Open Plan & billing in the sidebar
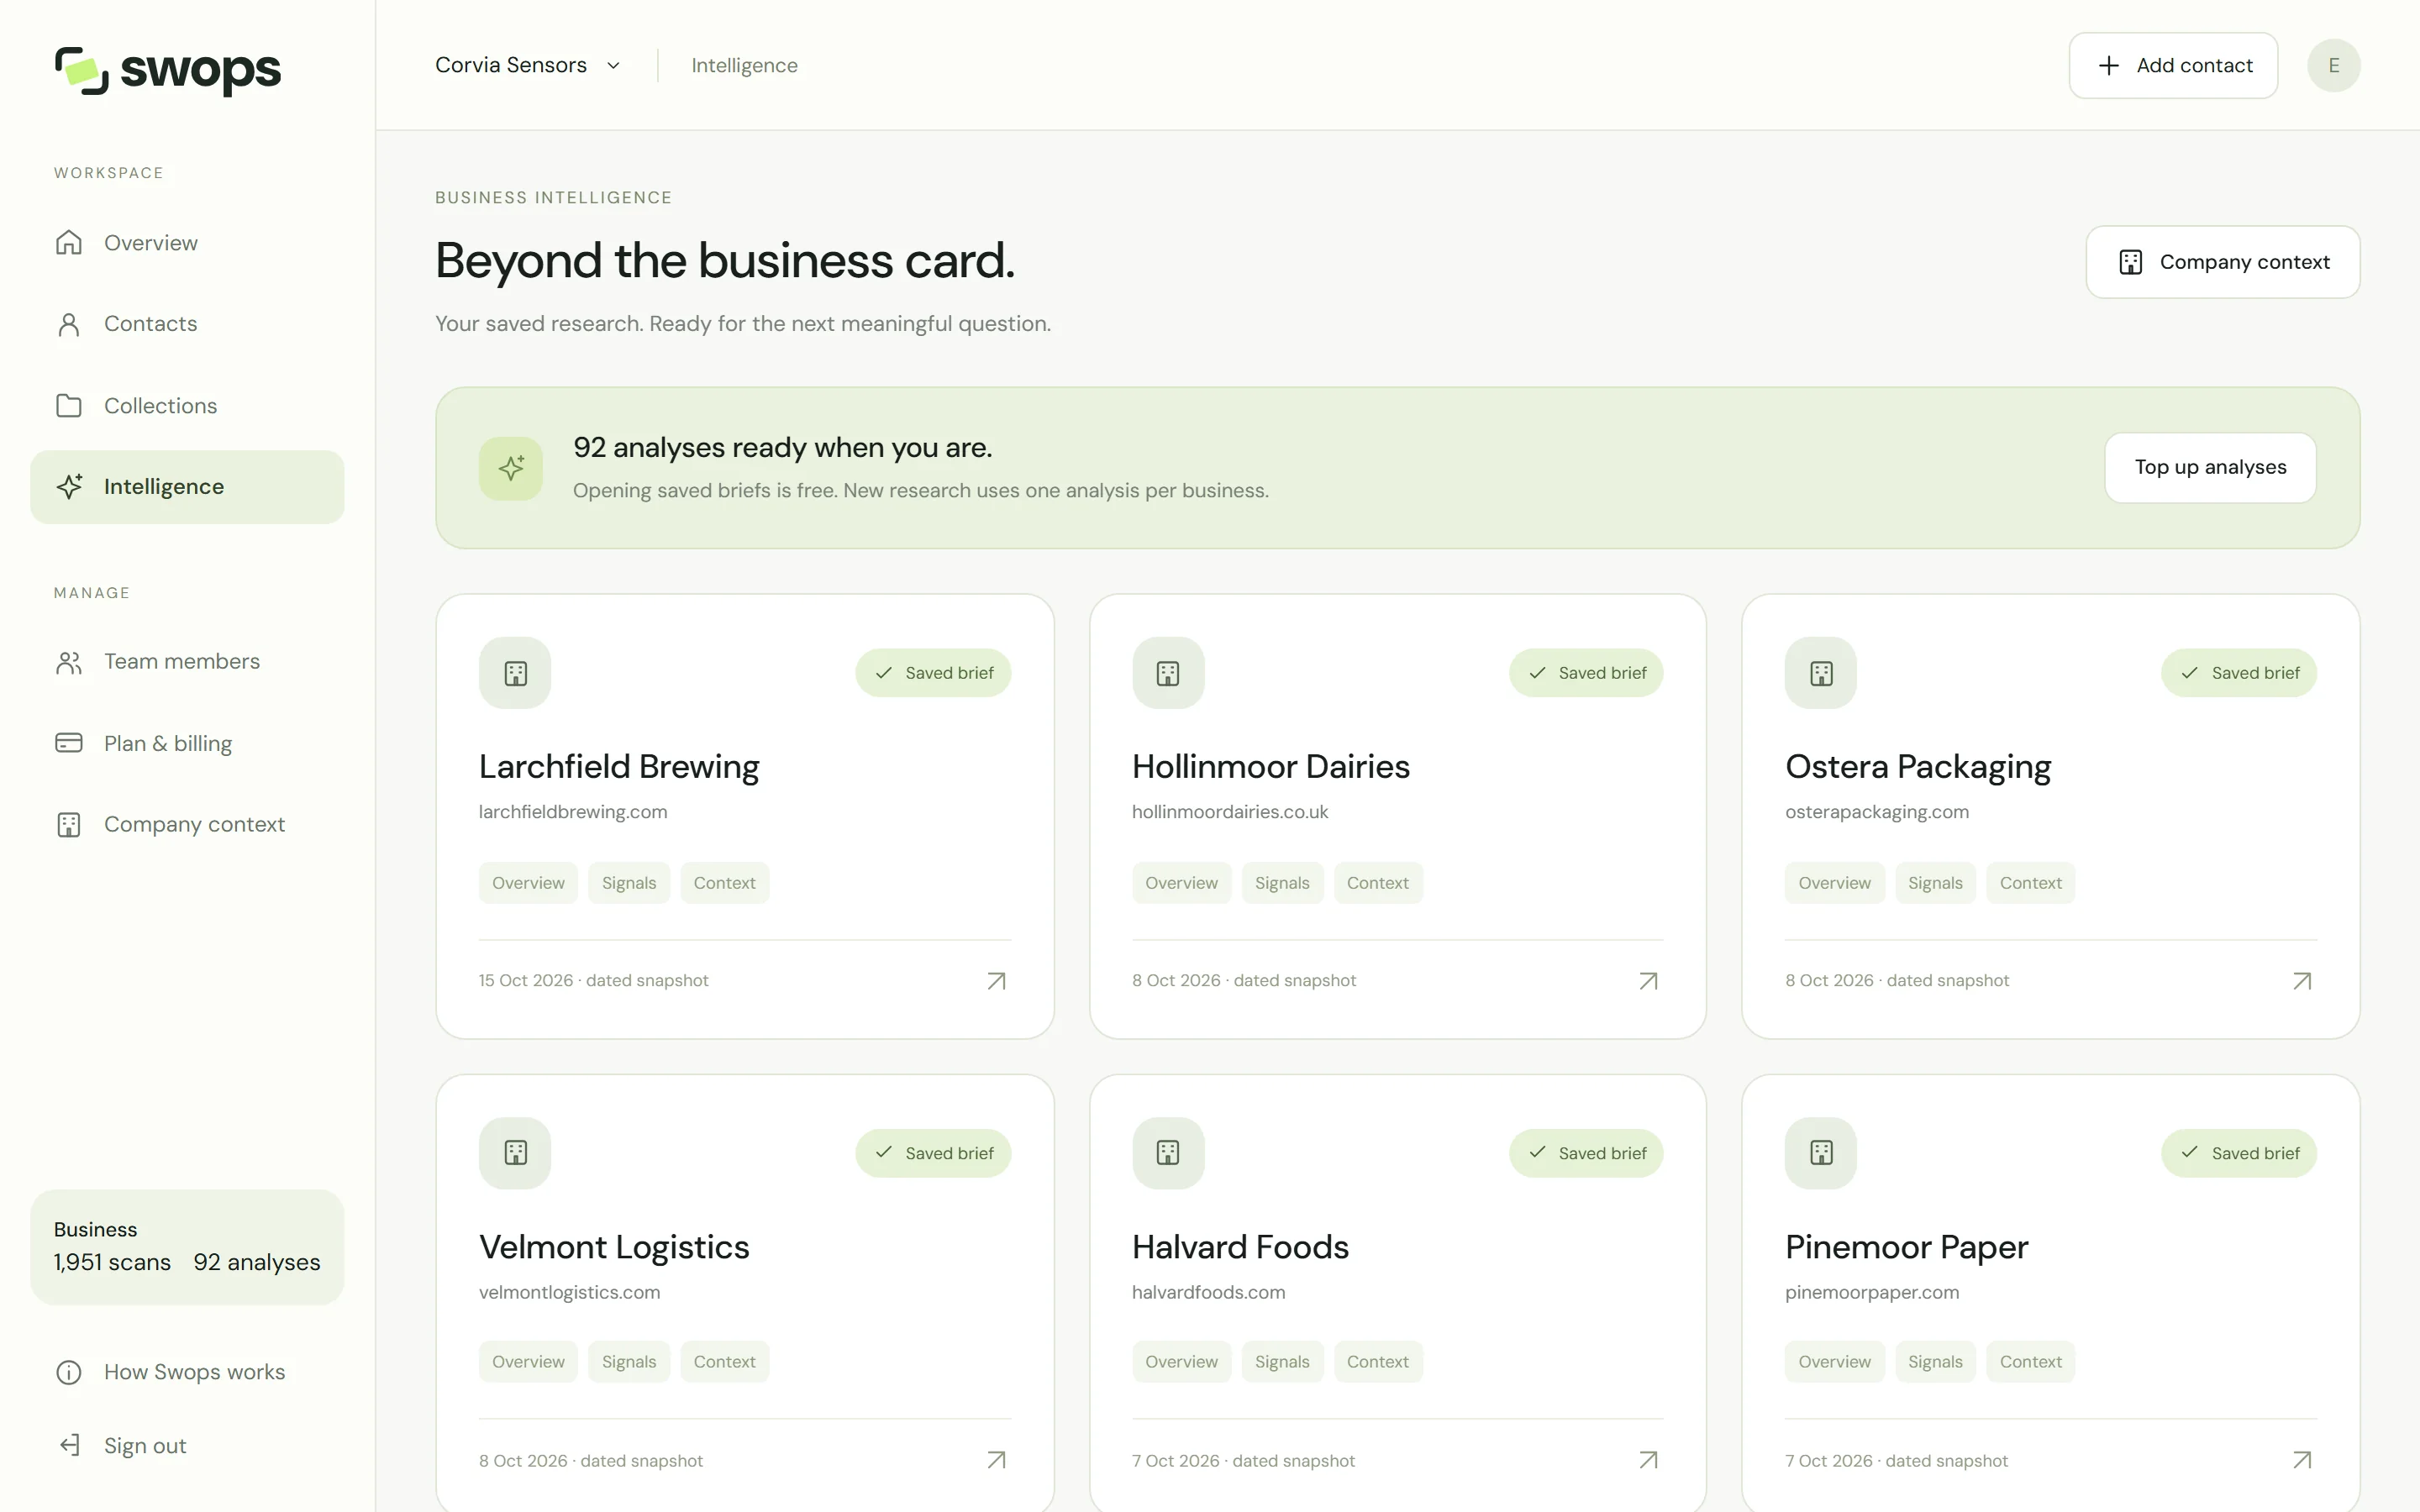This screenshot has height=1512, width=2420. [187, 743]
